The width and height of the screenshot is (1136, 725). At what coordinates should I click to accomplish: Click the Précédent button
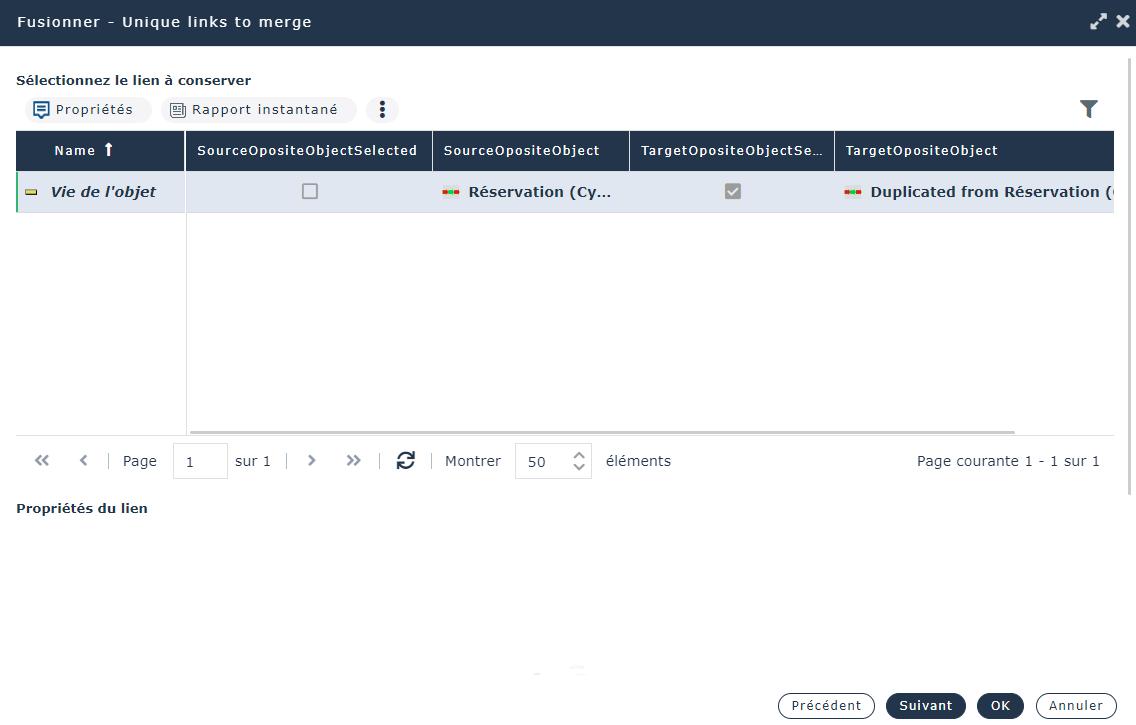826,706
